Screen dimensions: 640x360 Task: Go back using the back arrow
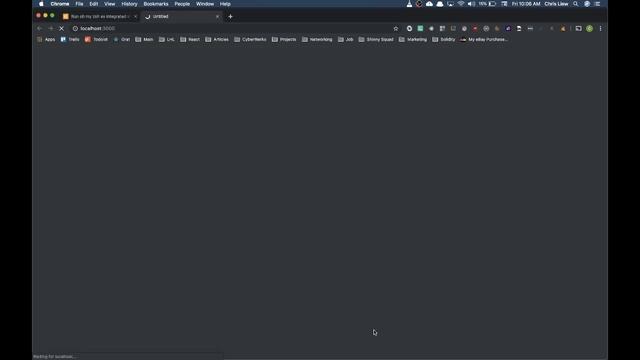(x=40, y=29)
